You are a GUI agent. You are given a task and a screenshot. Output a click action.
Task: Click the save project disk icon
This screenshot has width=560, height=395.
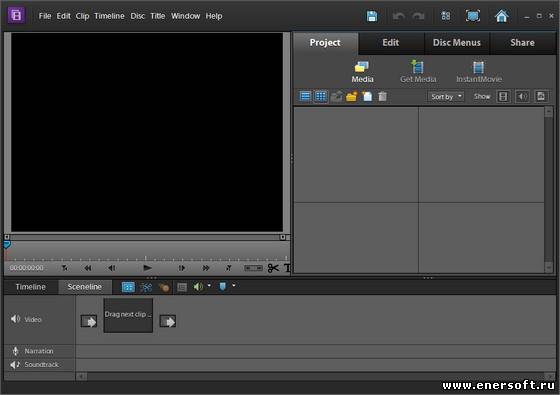click(372, 16)
